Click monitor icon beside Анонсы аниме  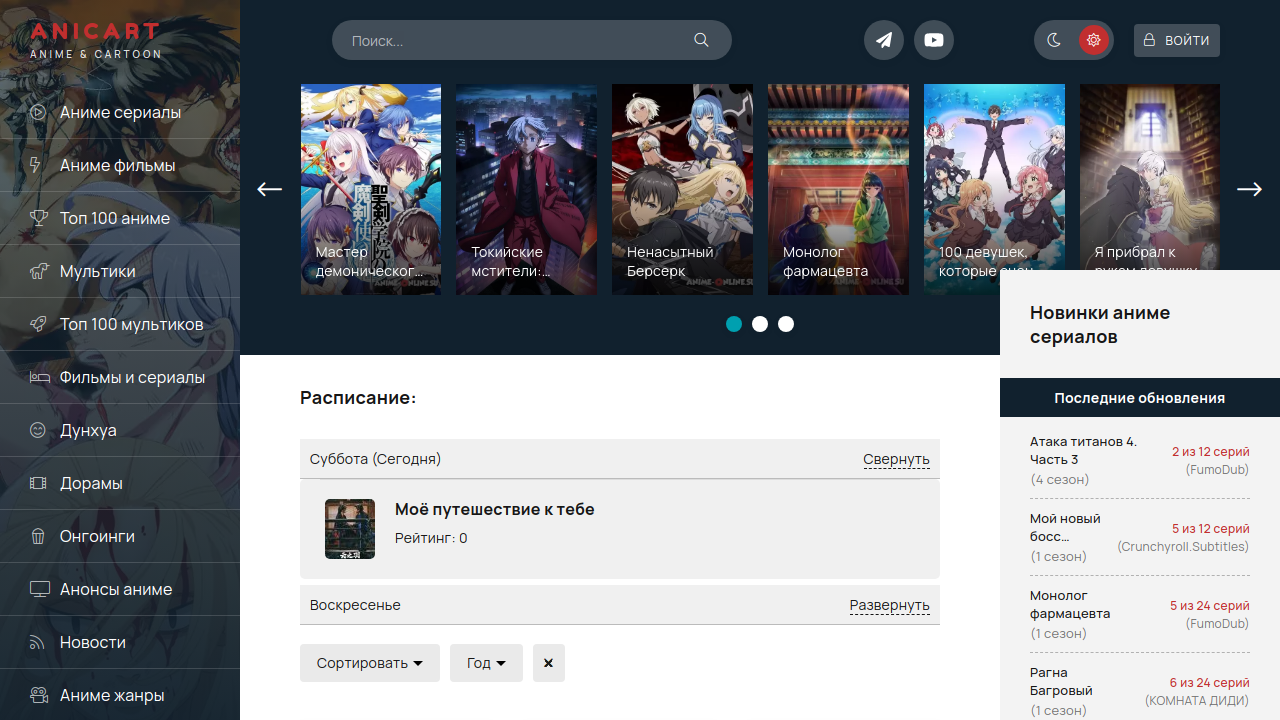(x=38, y=589)
